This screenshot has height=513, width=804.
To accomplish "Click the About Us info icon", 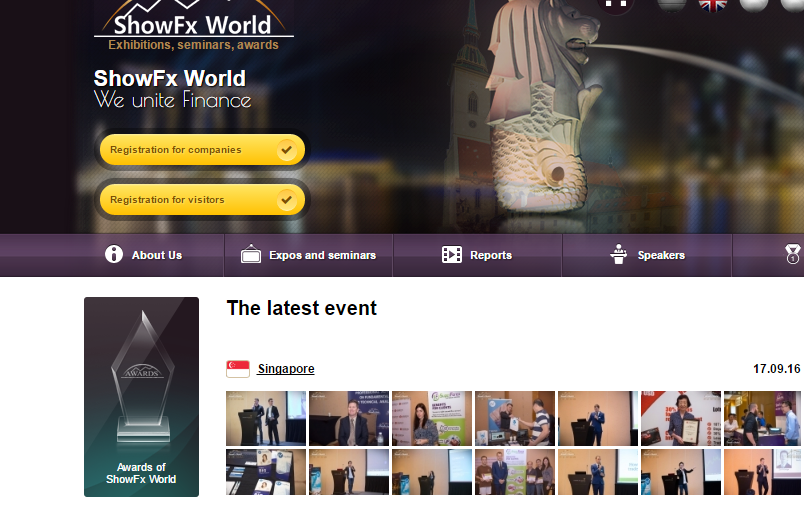I will (x=114, y=254).
